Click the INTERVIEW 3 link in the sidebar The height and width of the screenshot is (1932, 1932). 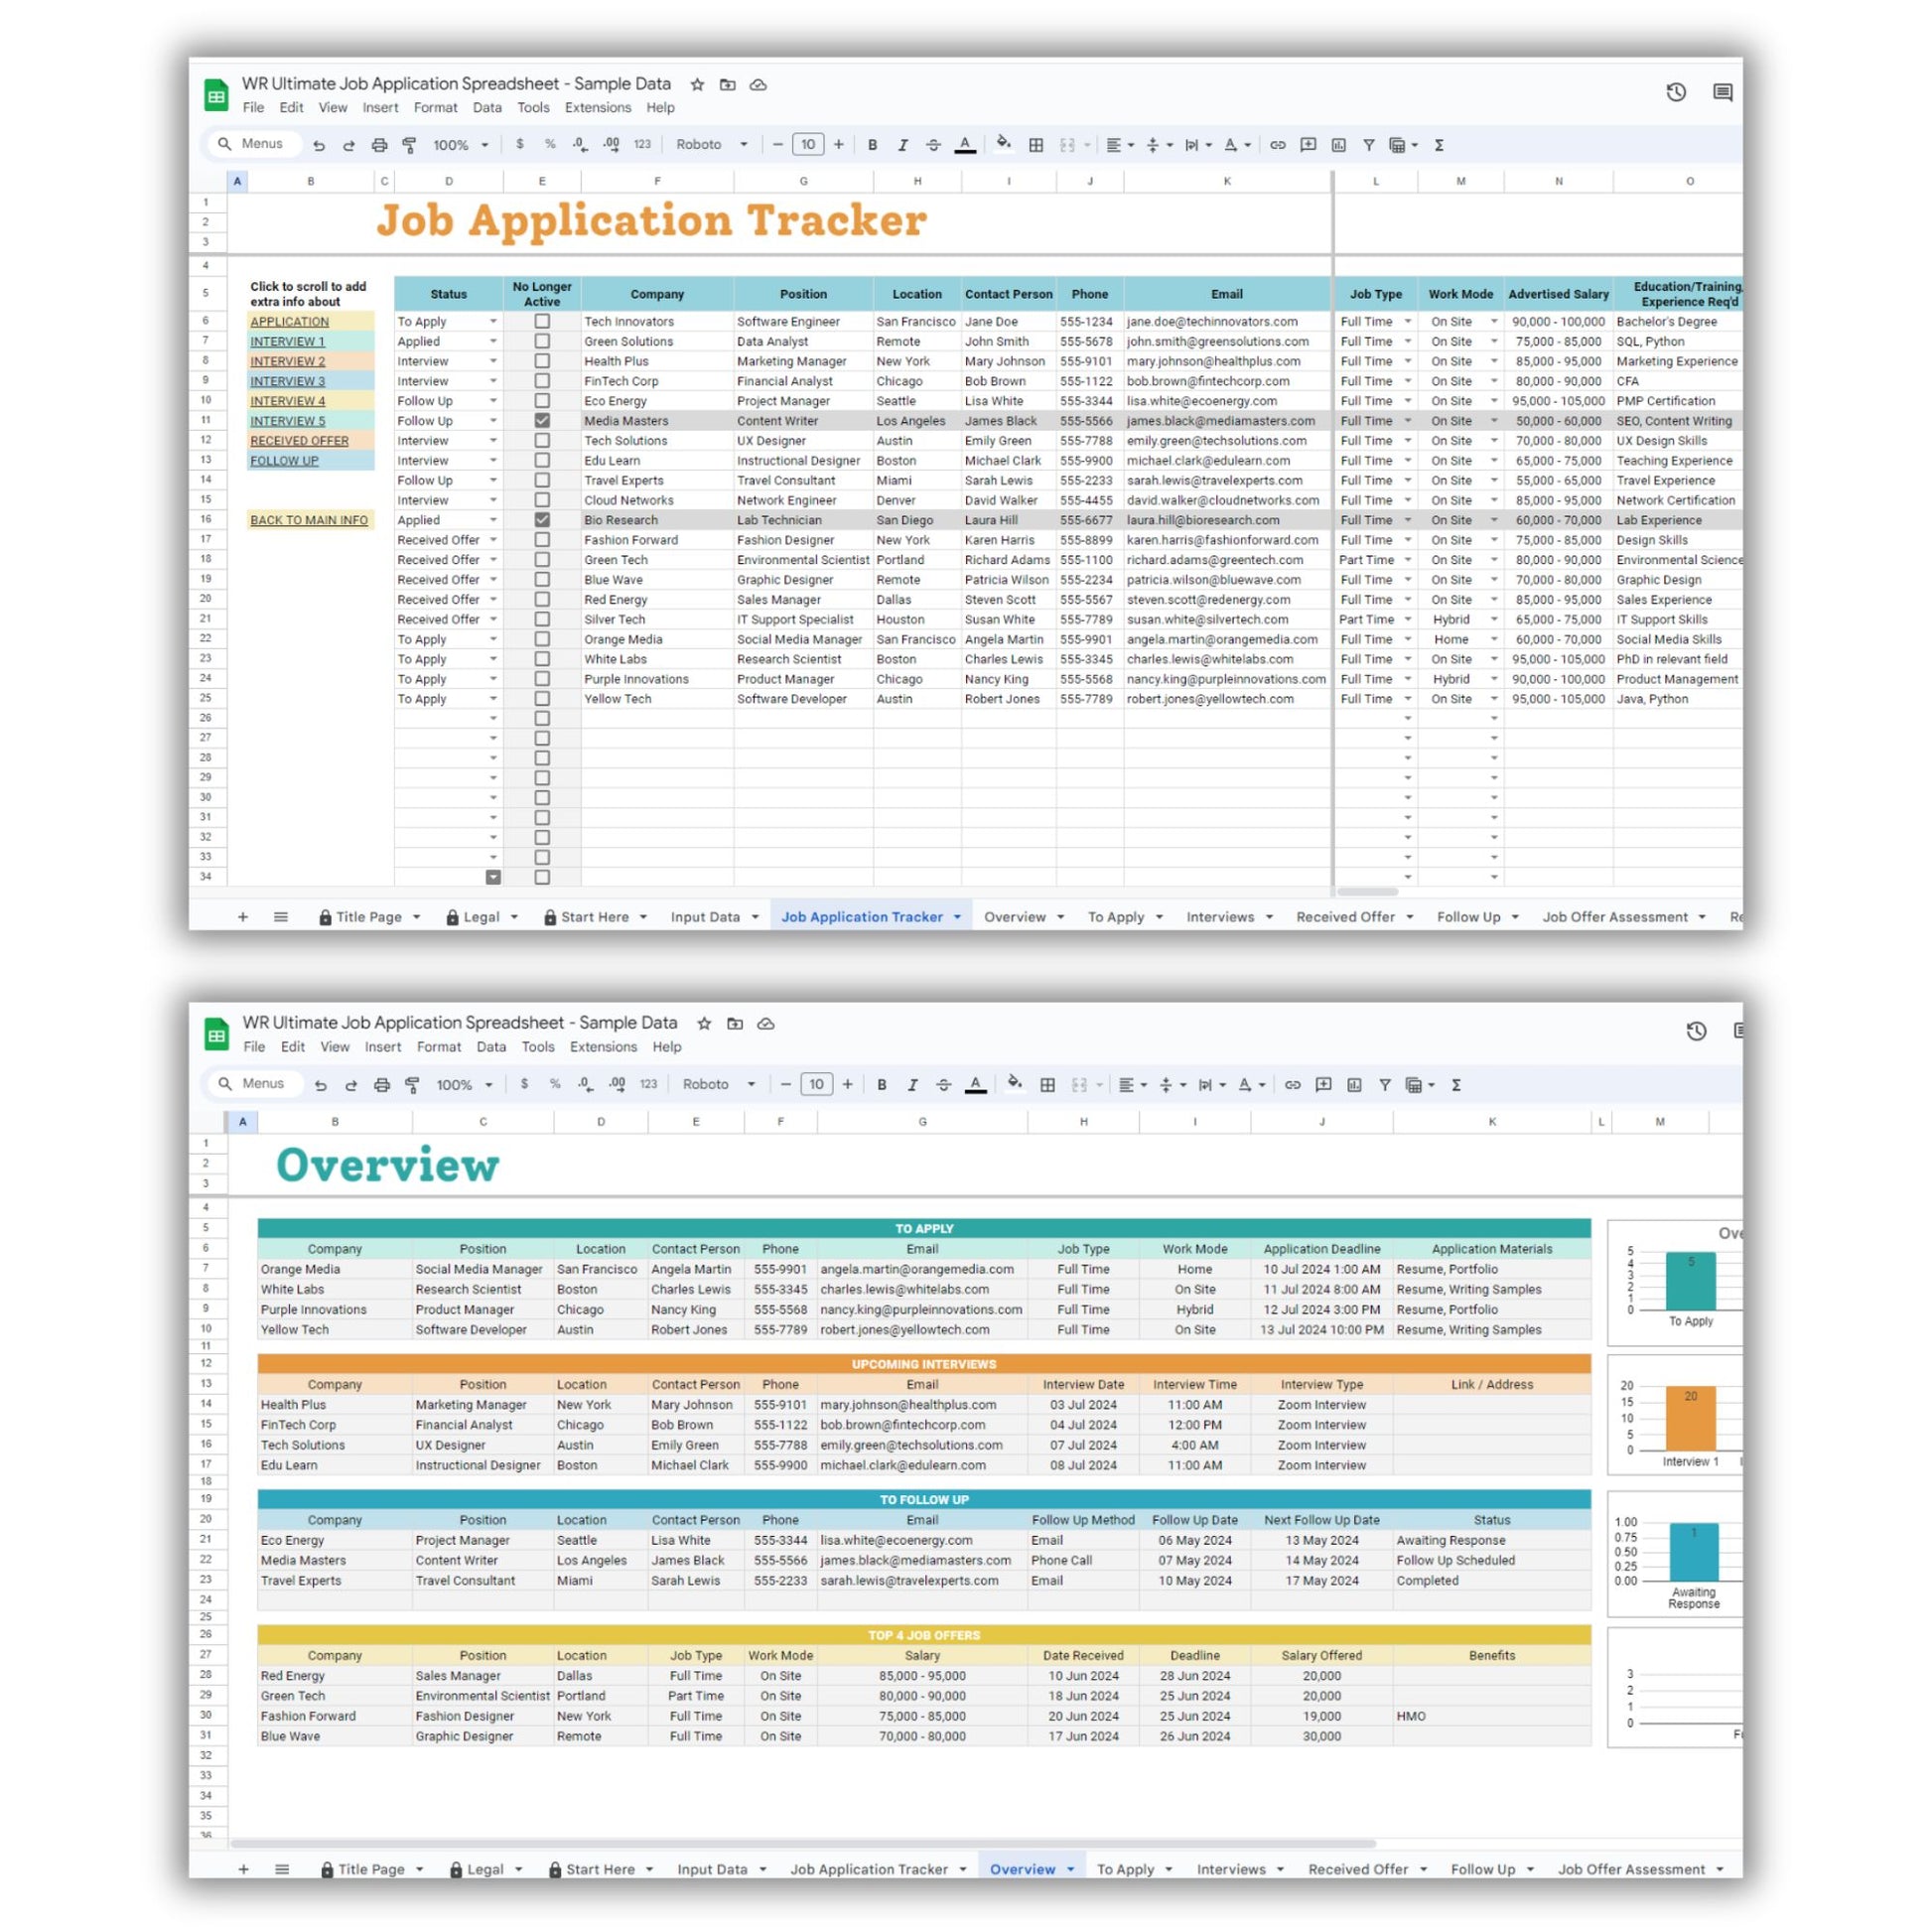tap(288, 381)
